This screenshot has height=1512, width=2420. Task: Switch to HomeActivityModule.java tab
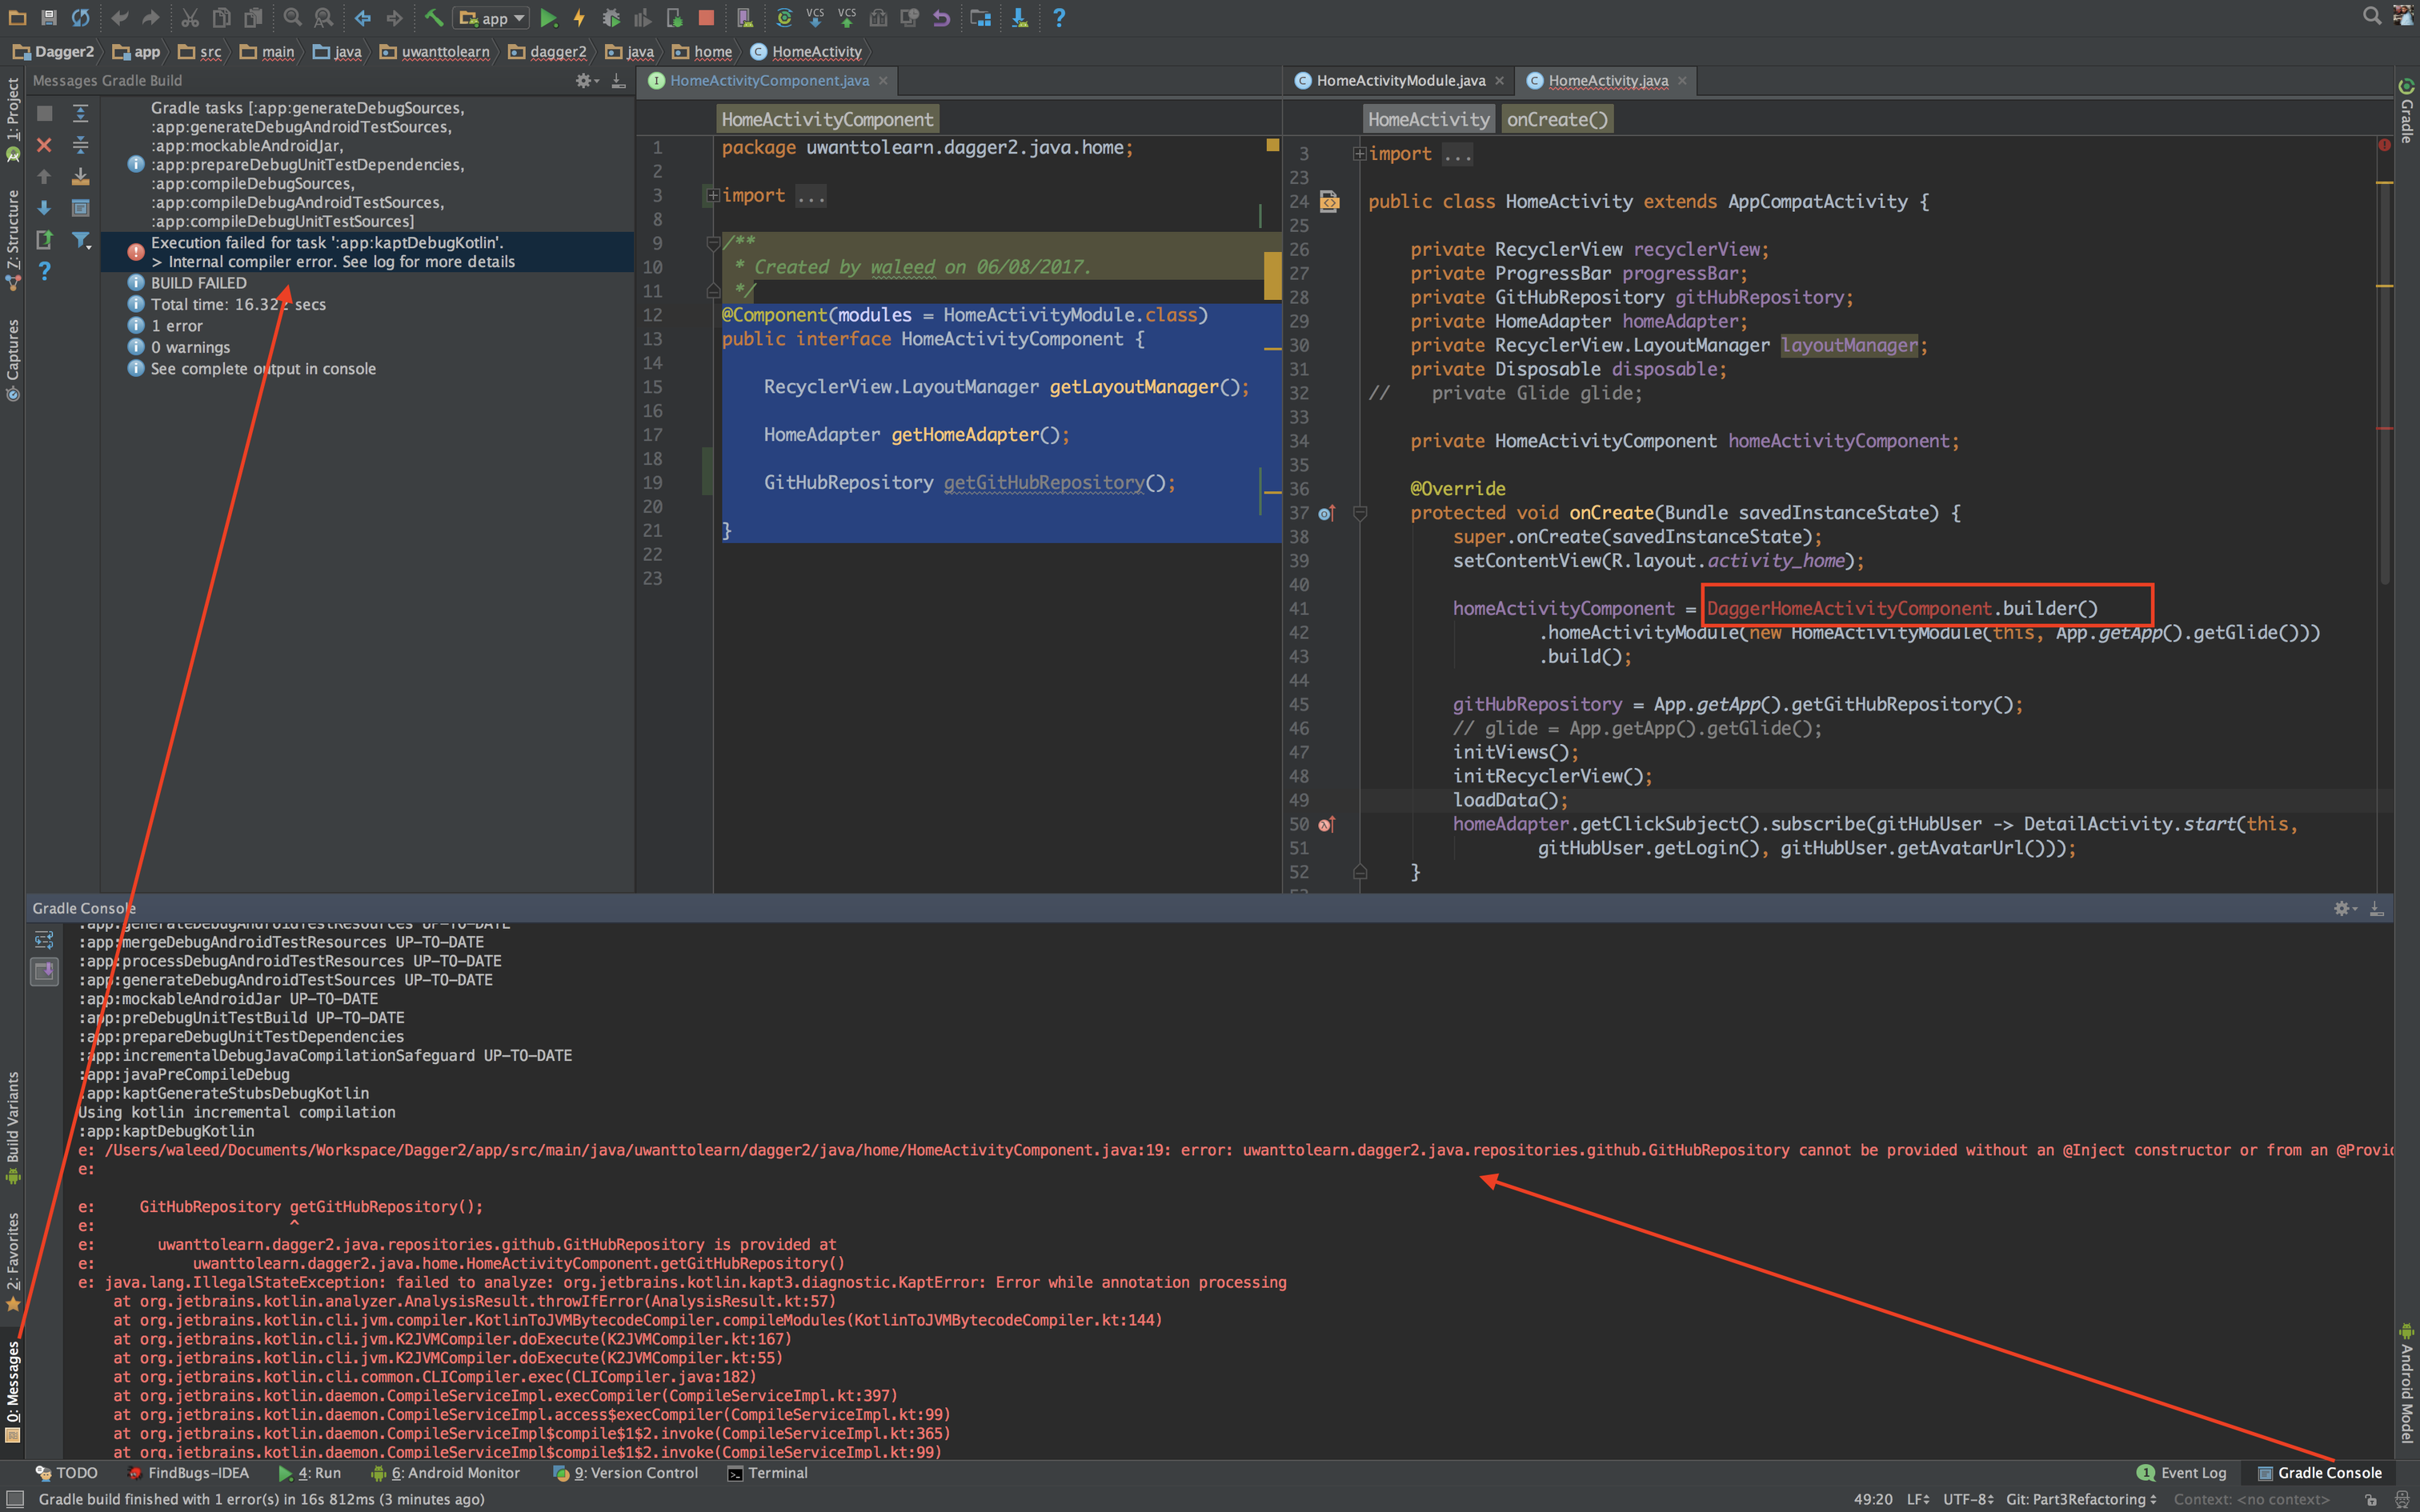coord(1399,81)
